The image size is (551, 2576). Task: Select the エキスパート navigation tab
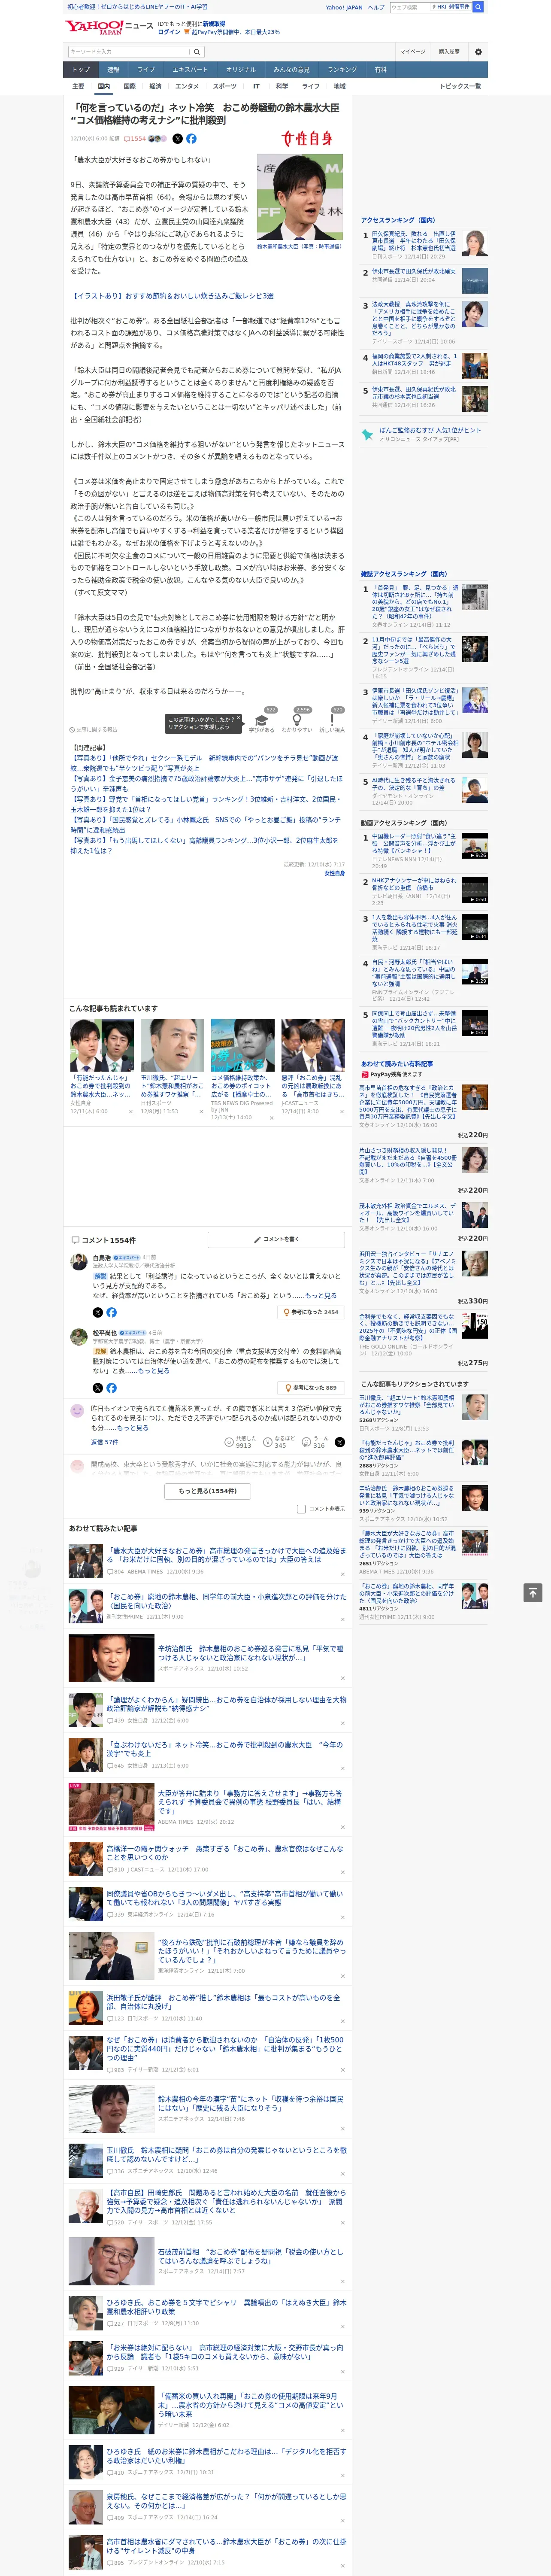tap(190, 70)
